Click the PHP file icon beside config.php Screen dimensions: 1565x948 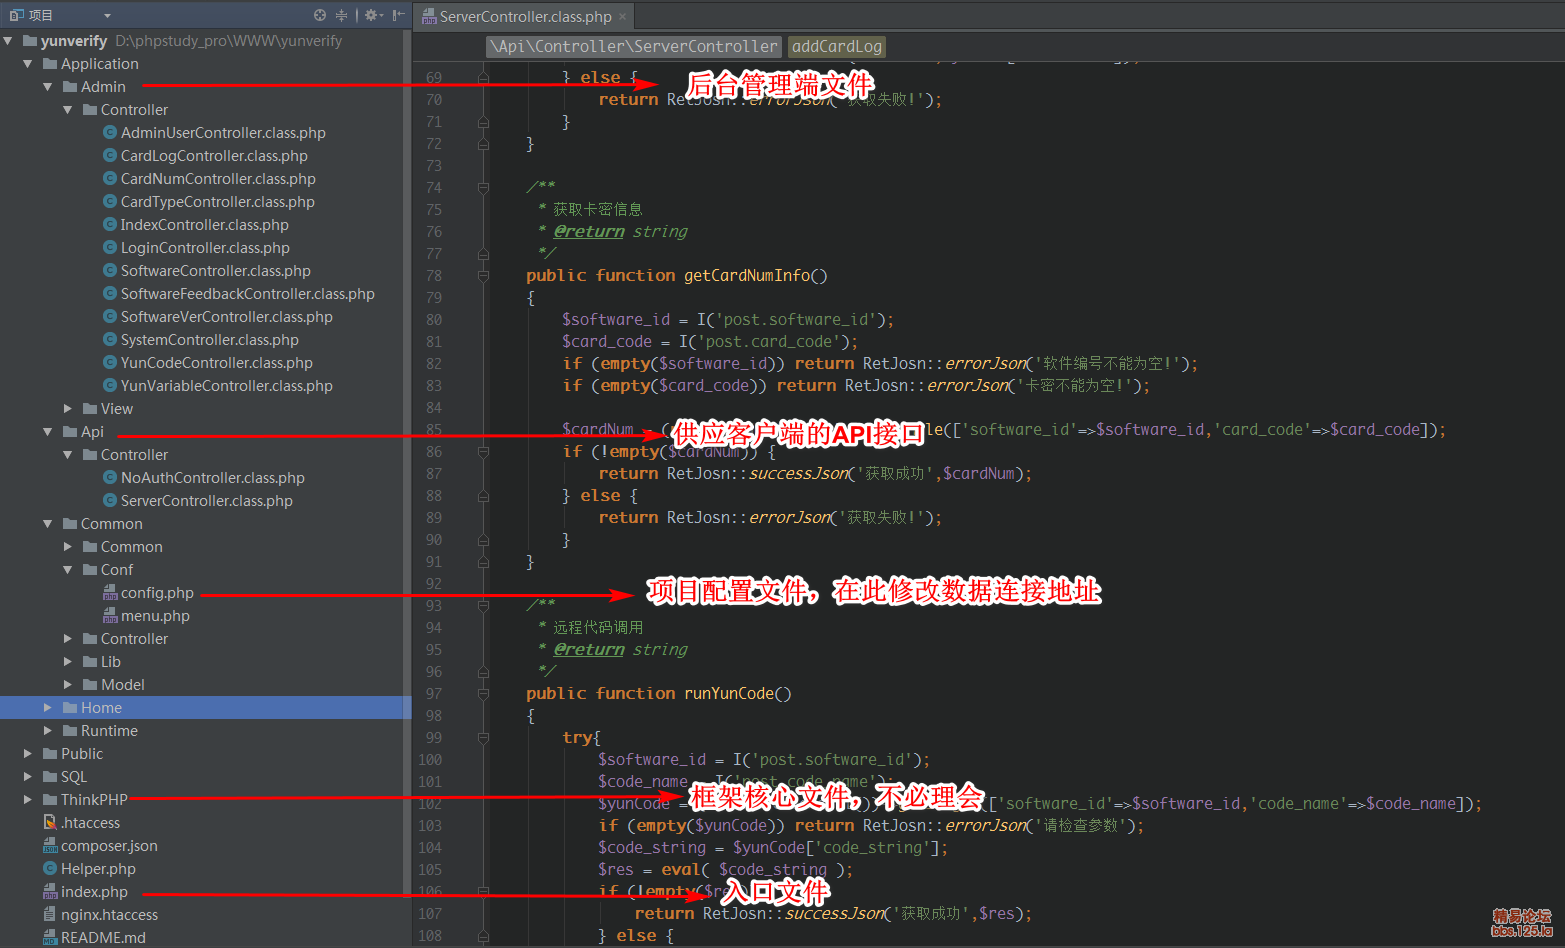point(110,593)
